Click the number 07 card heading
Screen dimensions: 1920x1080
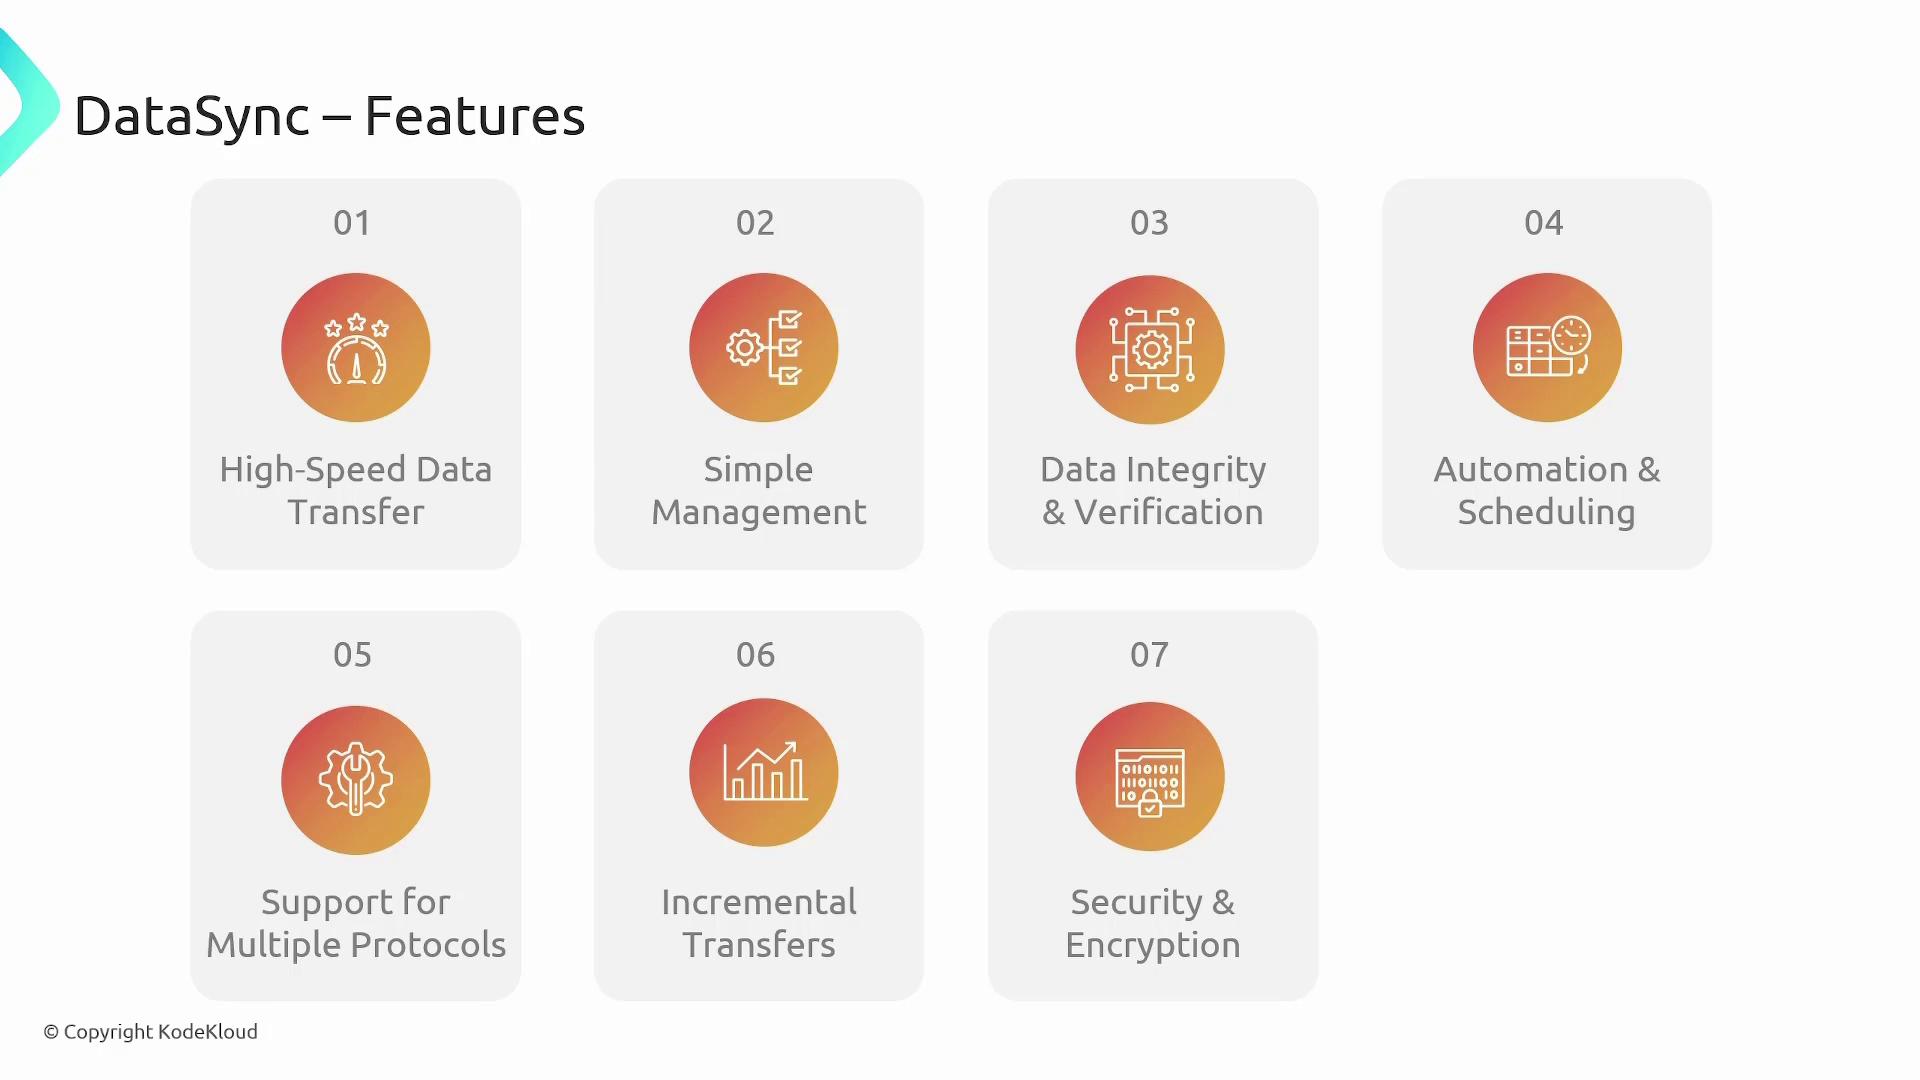click(x=1149, y=654)
